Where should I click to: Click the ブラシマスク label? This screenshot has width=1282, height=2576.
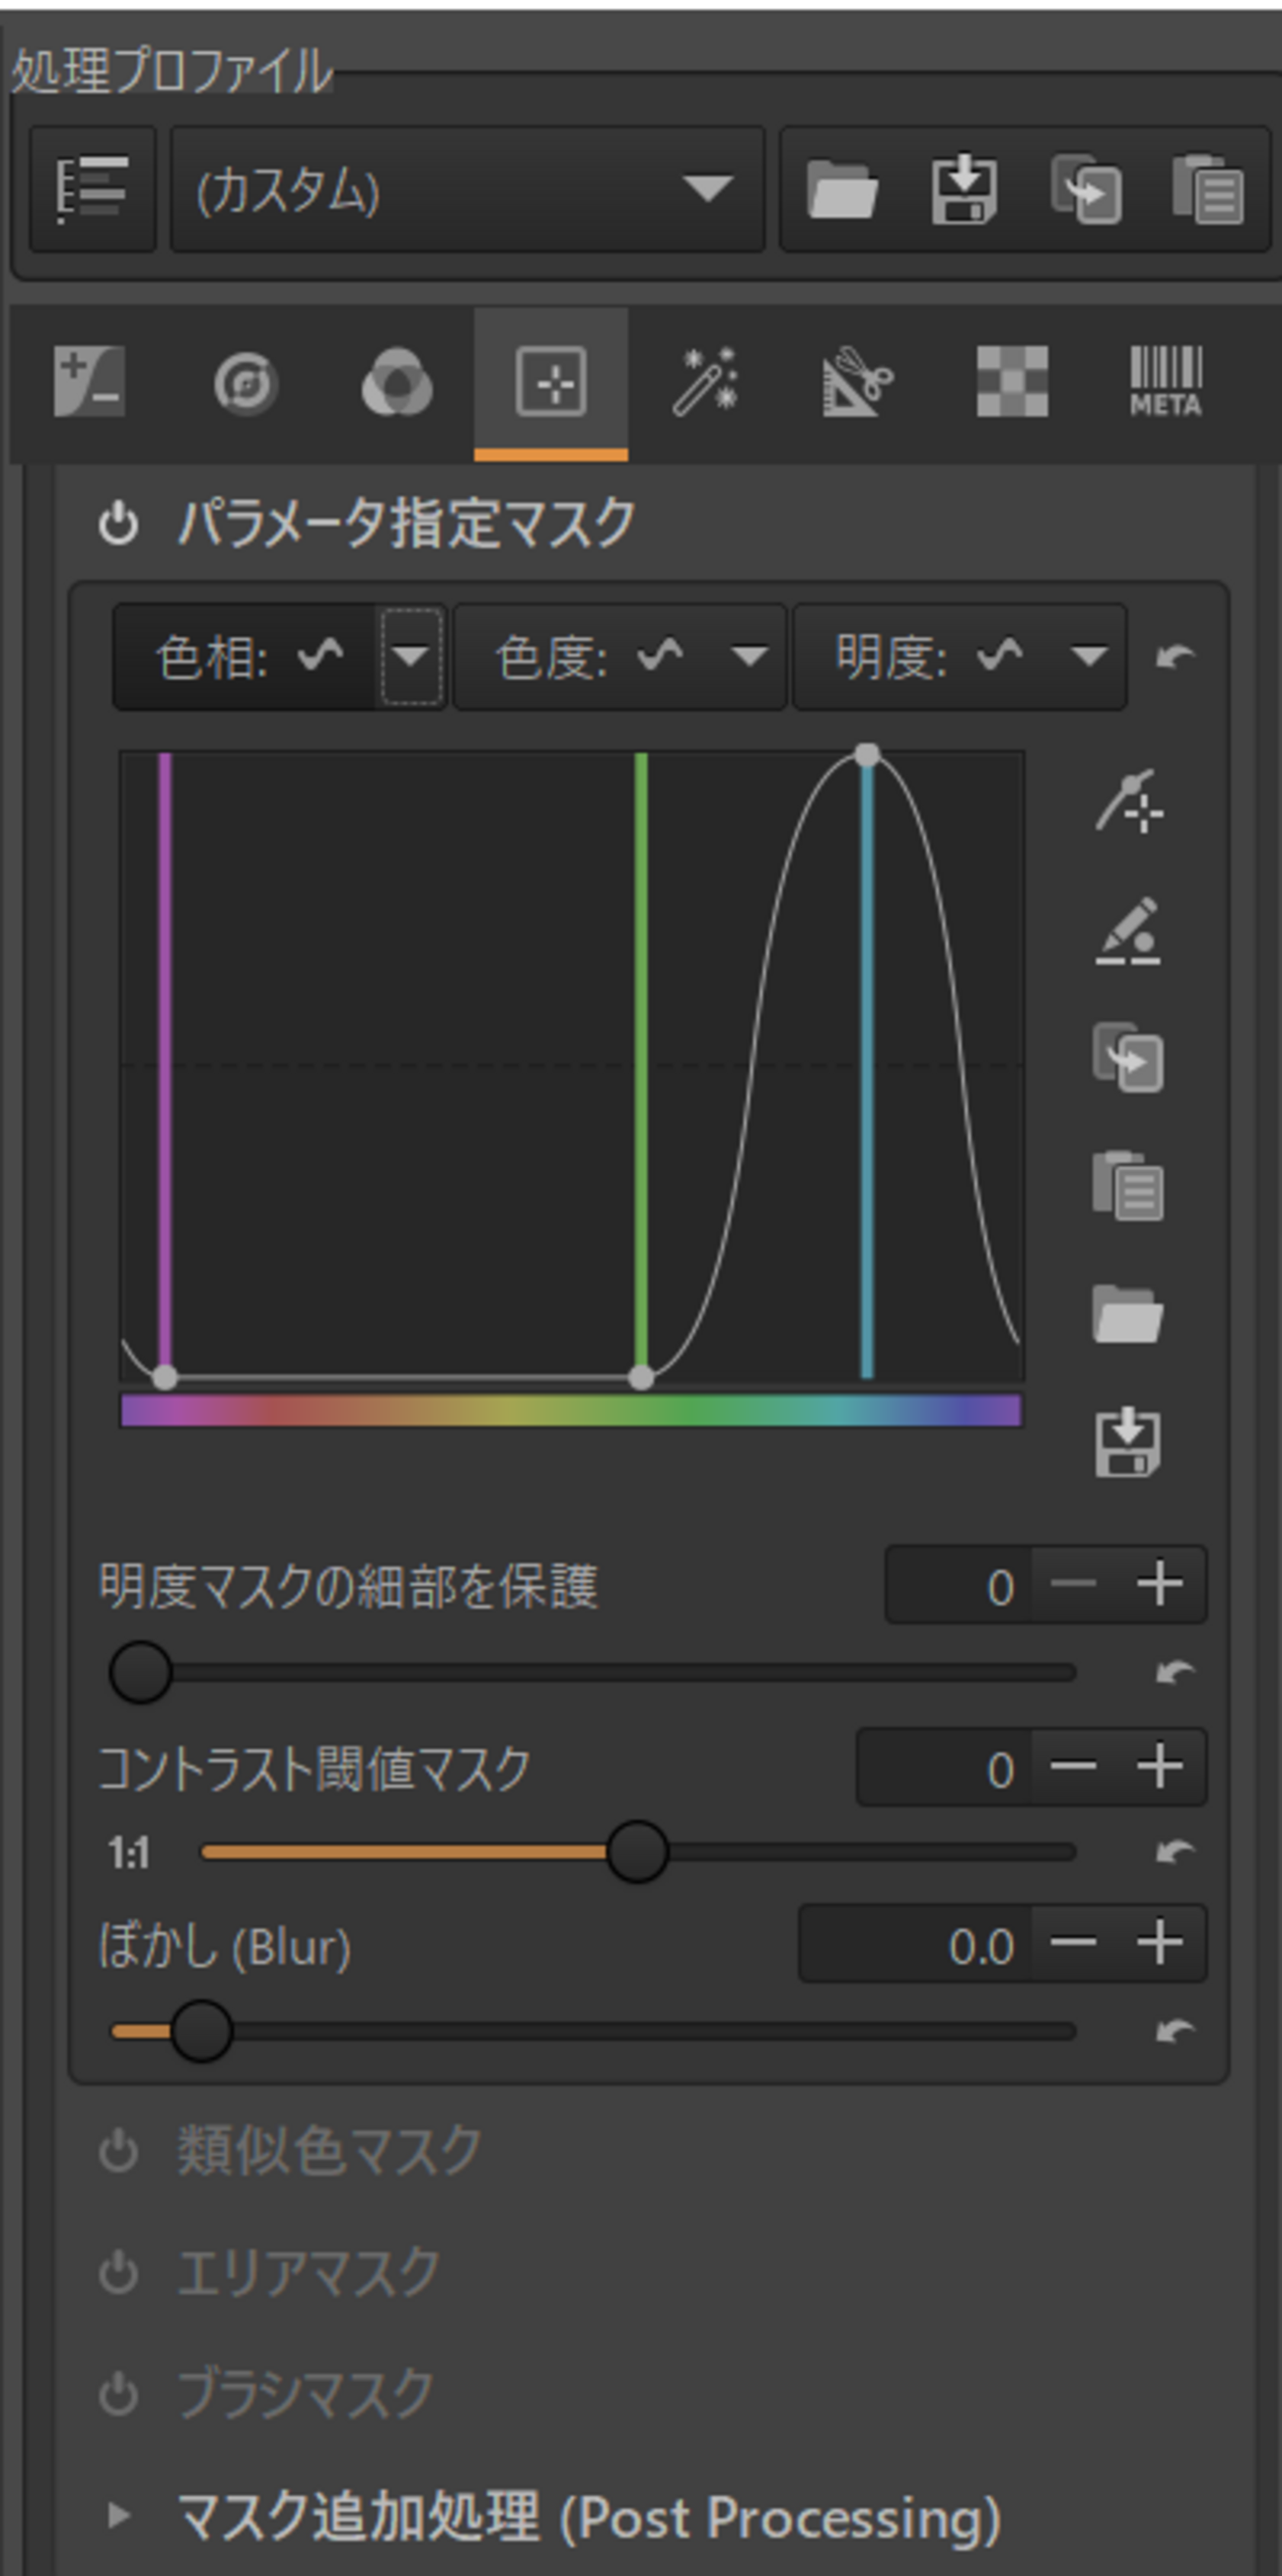(x=305, y=2394)
